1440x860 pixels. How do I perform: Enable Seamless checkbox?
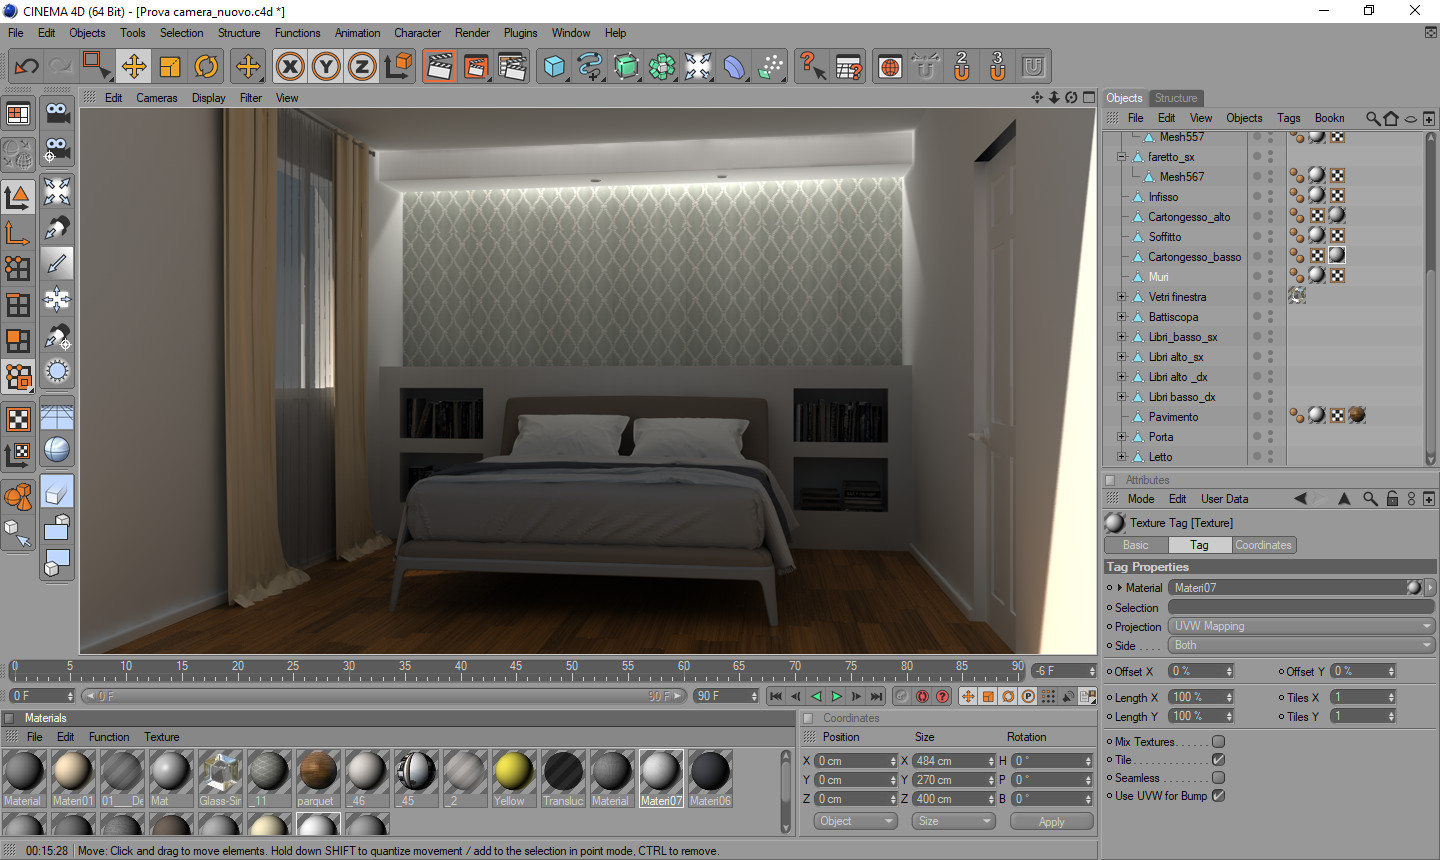click(1218, 778)
